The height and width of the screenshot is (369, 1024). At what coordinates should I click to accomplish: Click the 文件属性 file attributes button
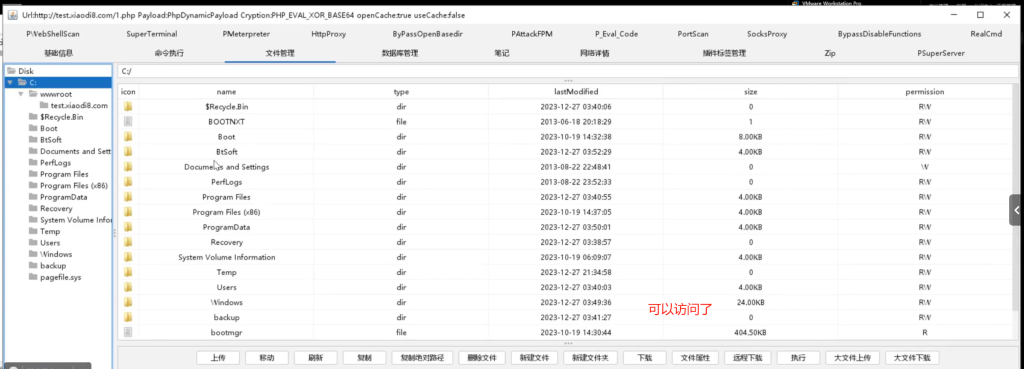click(695, 358)
